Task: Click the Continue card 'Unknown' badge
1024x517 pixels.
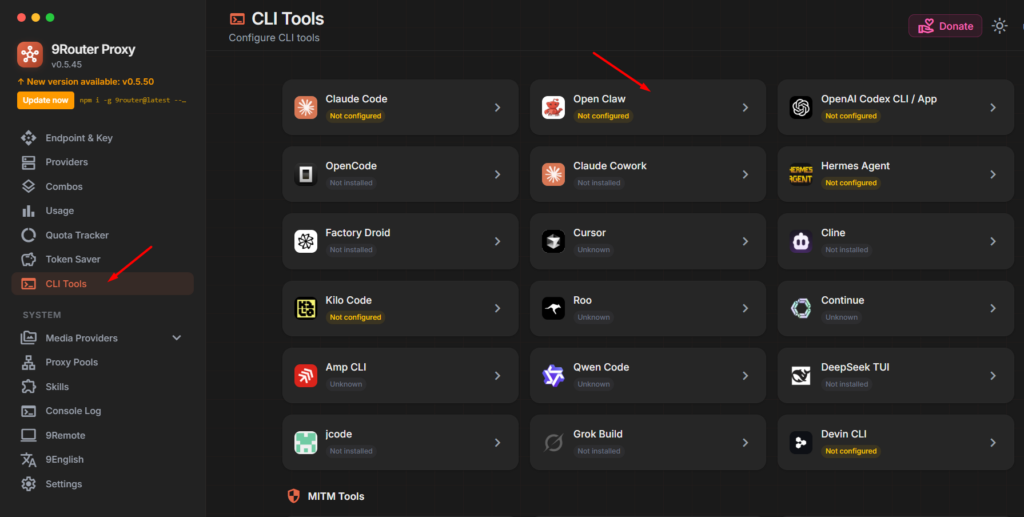Action: point(841,317)
